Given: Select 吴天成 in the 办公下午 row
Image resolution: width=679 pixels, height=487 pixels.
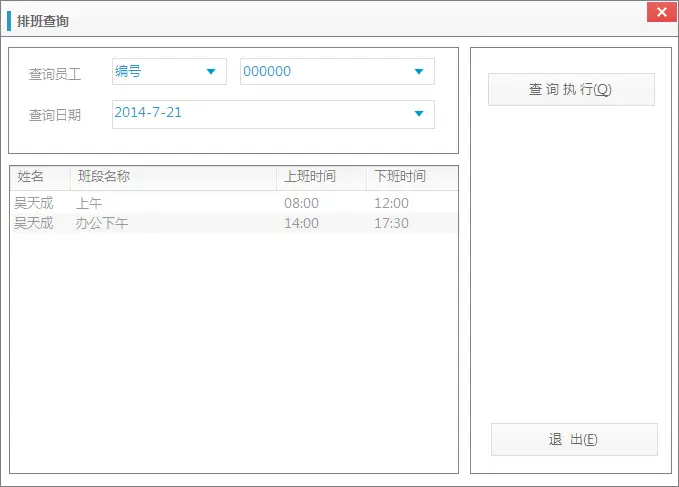Looking at the screenshot, I should click(34, 223).
